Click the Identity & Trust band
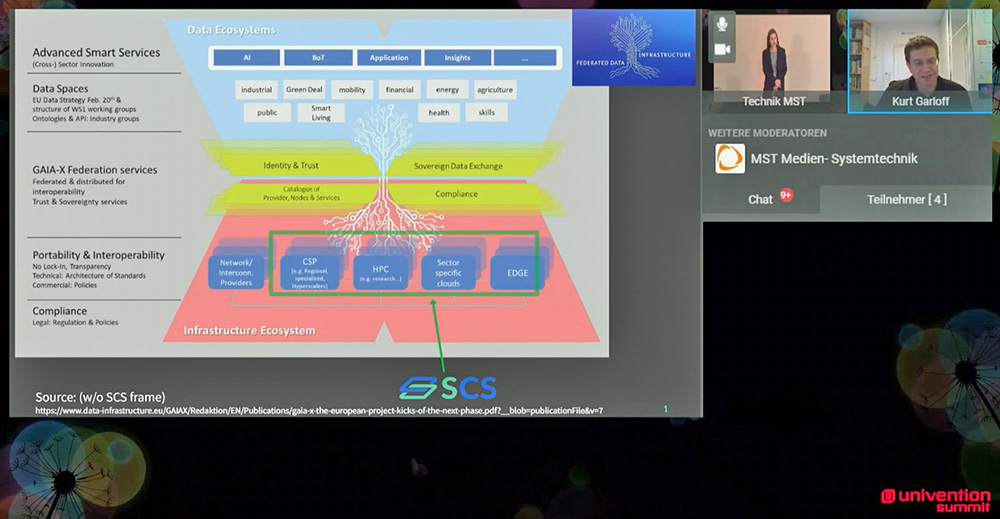This screenshot has height=519, width=1000. 290,165
